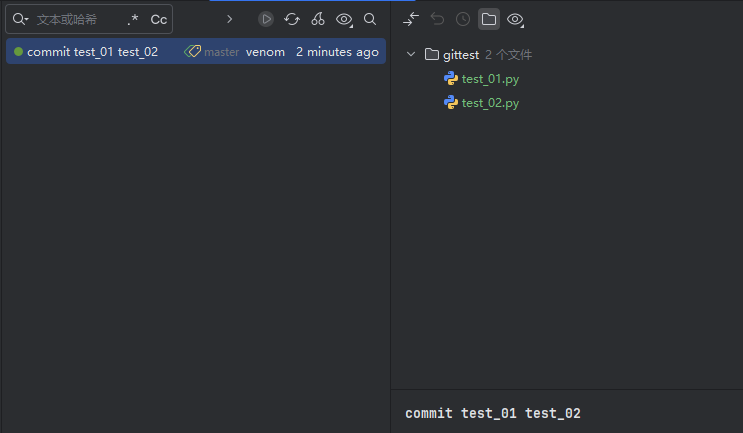Click author name venom
This screenshot has height=433, width=743.
click(x=265, y=52)
